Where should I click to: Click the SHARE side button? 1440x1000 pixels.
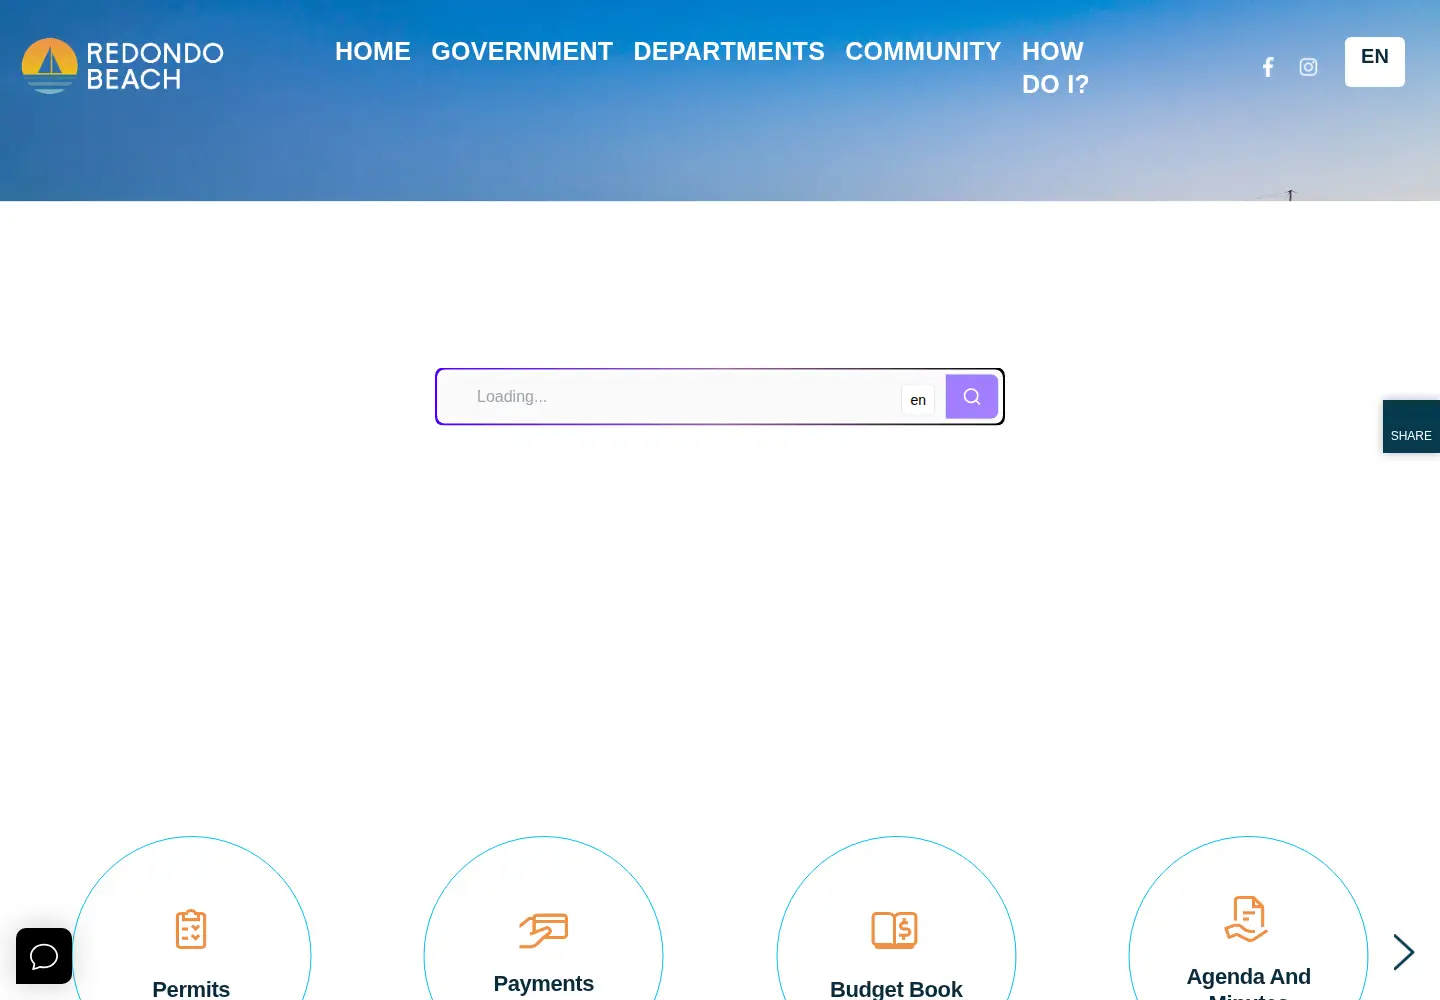(x=1411, y=427)
